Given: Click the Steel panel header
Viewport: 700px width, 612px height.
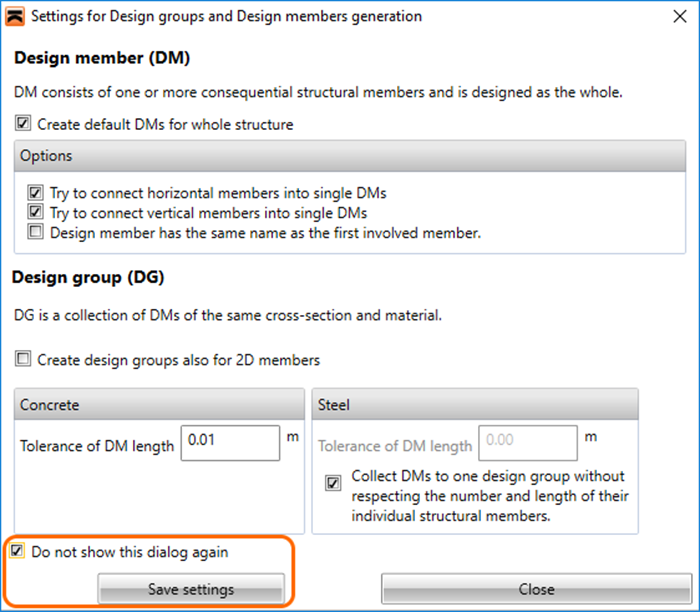Looking at the screenshot, I should point(475,405).
